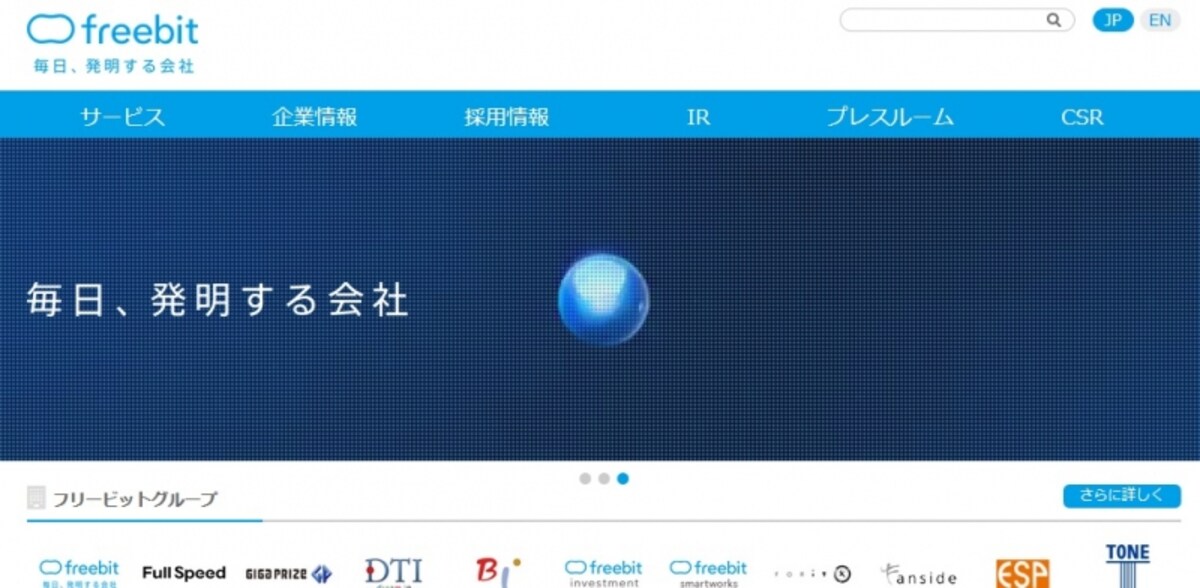The image size is (1200, 588).
Task: Open the anside logo
Action: point(918,574)
